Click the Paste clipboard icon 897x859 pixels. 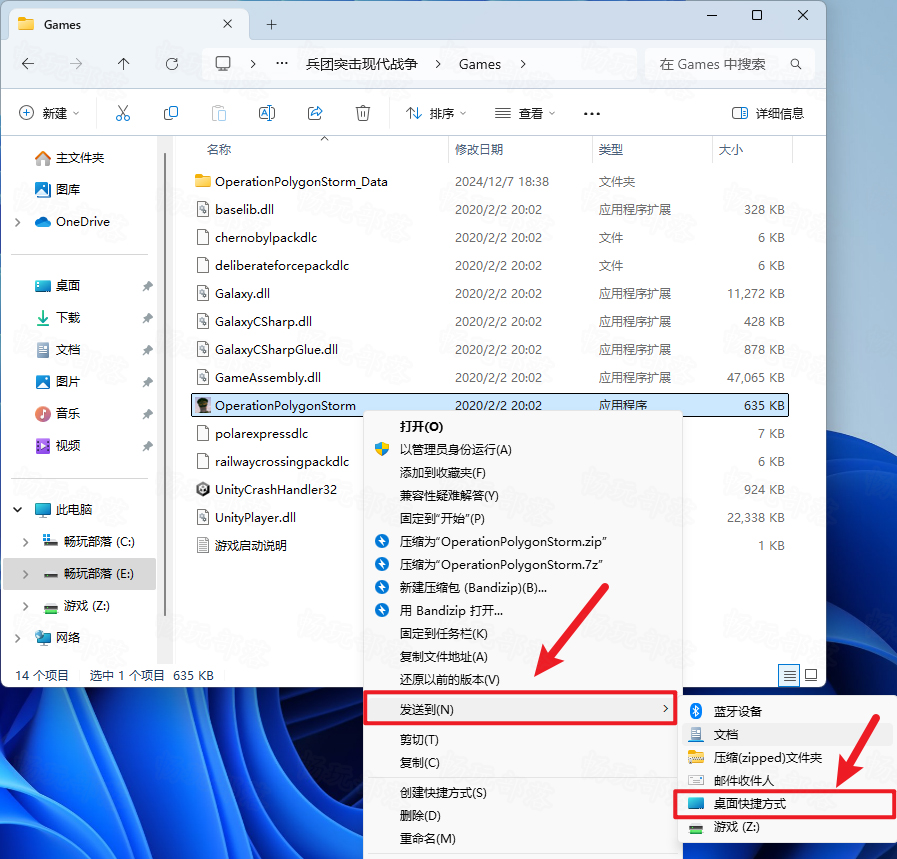[219, 113]
